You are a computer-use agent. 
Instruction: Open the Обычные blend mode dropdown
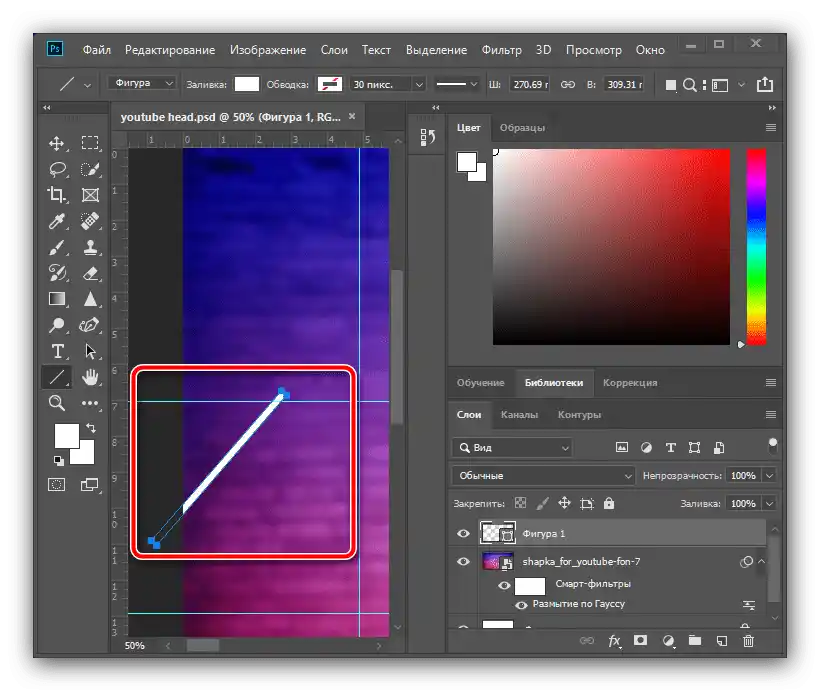point(543,475)
